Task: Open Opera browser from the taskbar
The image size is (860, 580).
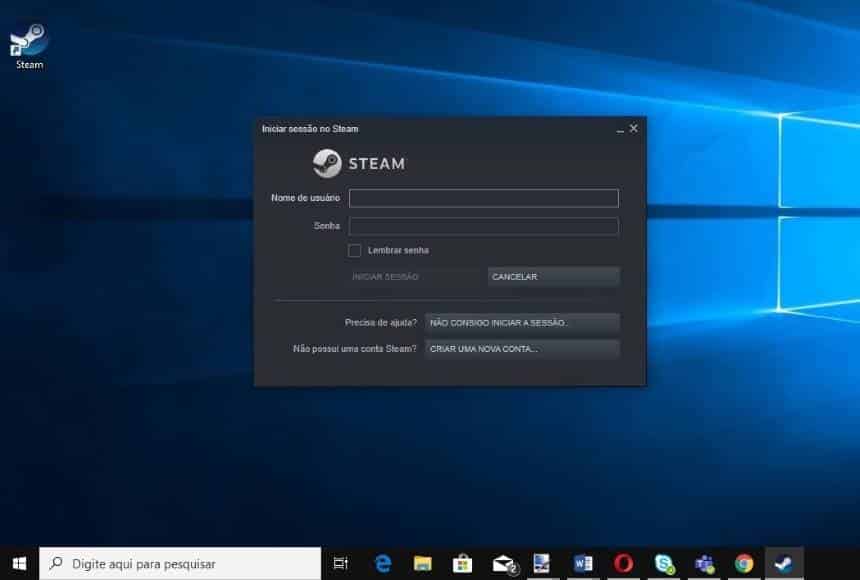Action: pos(623,564)
